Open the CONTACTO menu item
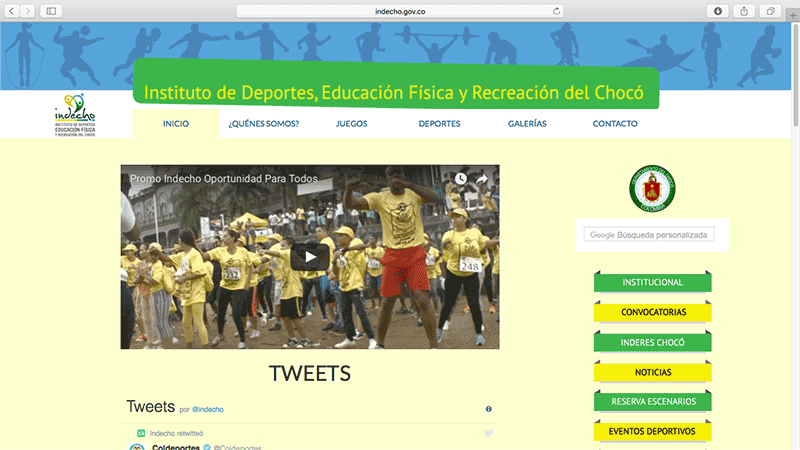Image resolution: width=800 pixels, height=450 pixels. (x=615, y=123)
